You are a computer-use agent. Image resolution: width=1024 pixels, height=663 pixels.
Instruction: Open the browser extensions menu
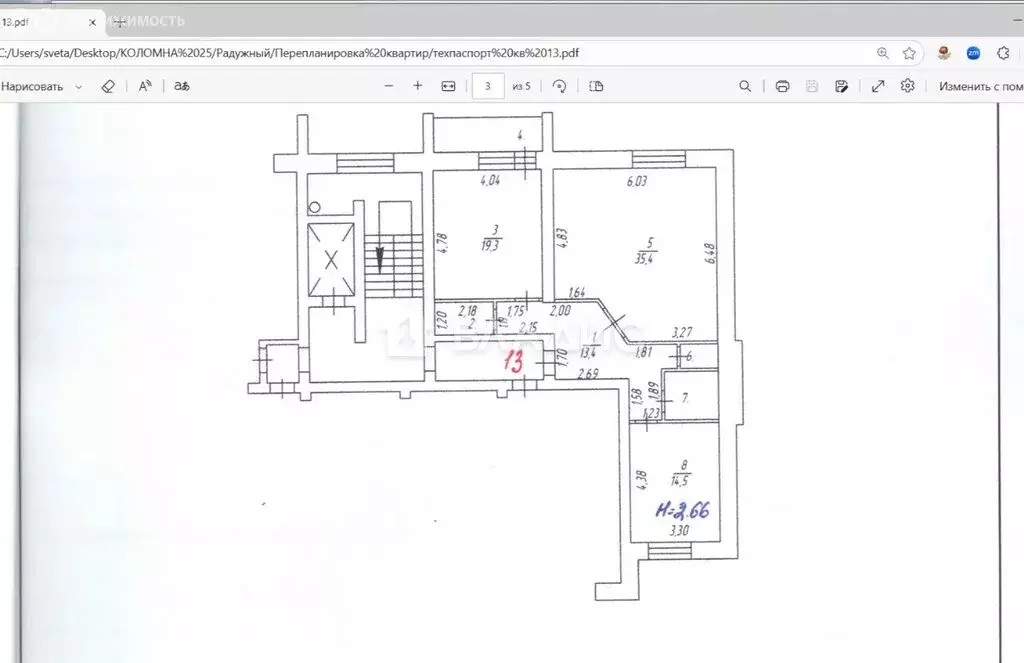1003,53
